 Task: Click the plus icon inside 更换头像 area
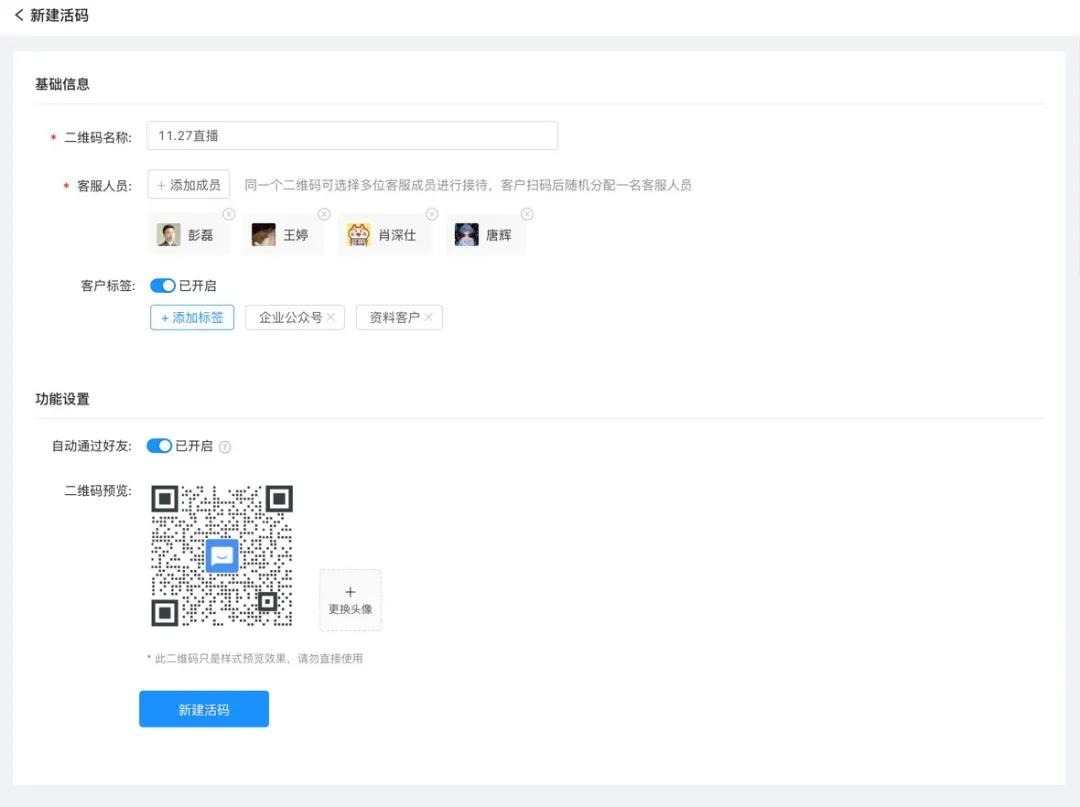tap(350, 590)
